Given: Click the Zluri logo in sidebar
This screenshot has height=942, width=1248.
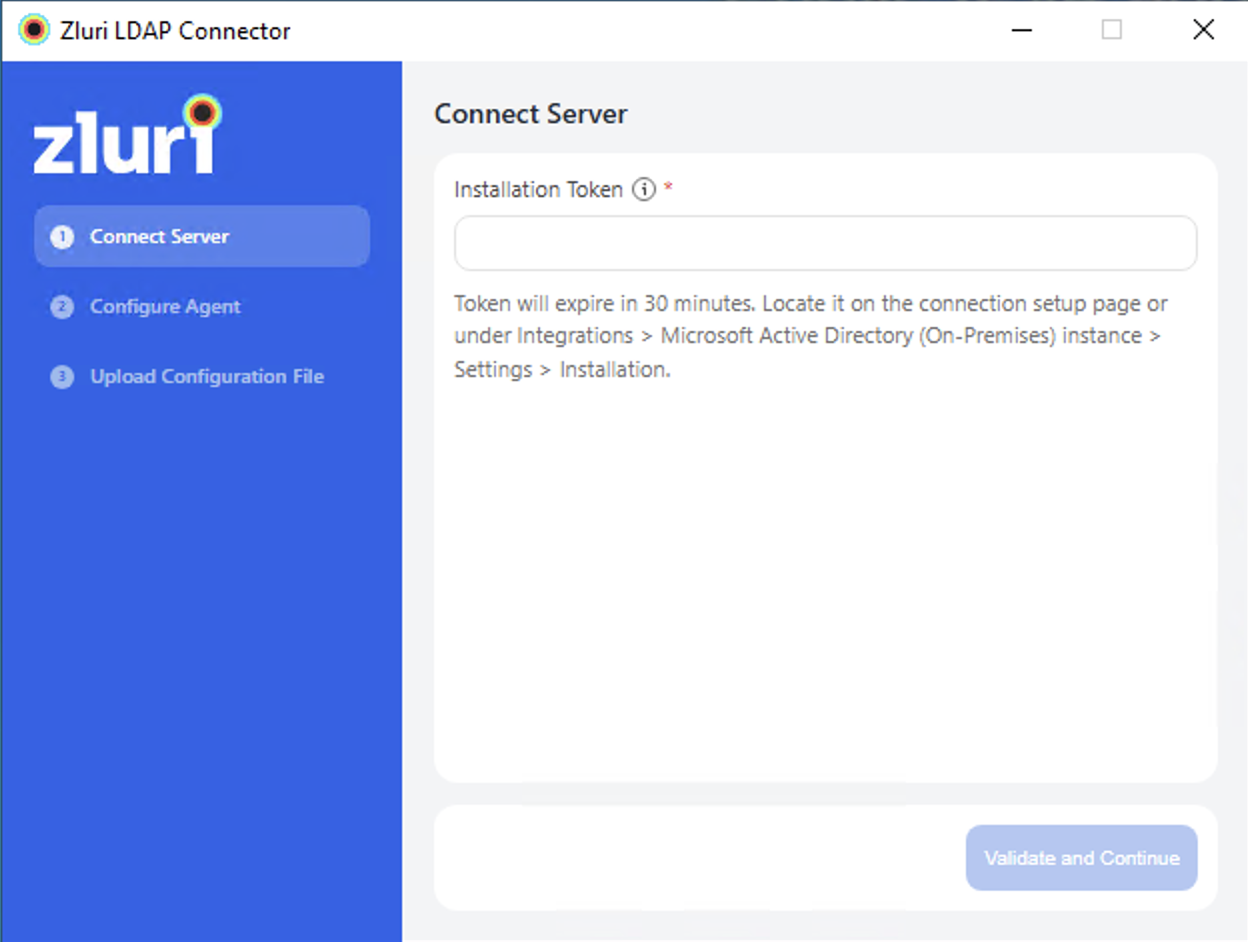Looking at the screenshot, I should click(127, 135).
